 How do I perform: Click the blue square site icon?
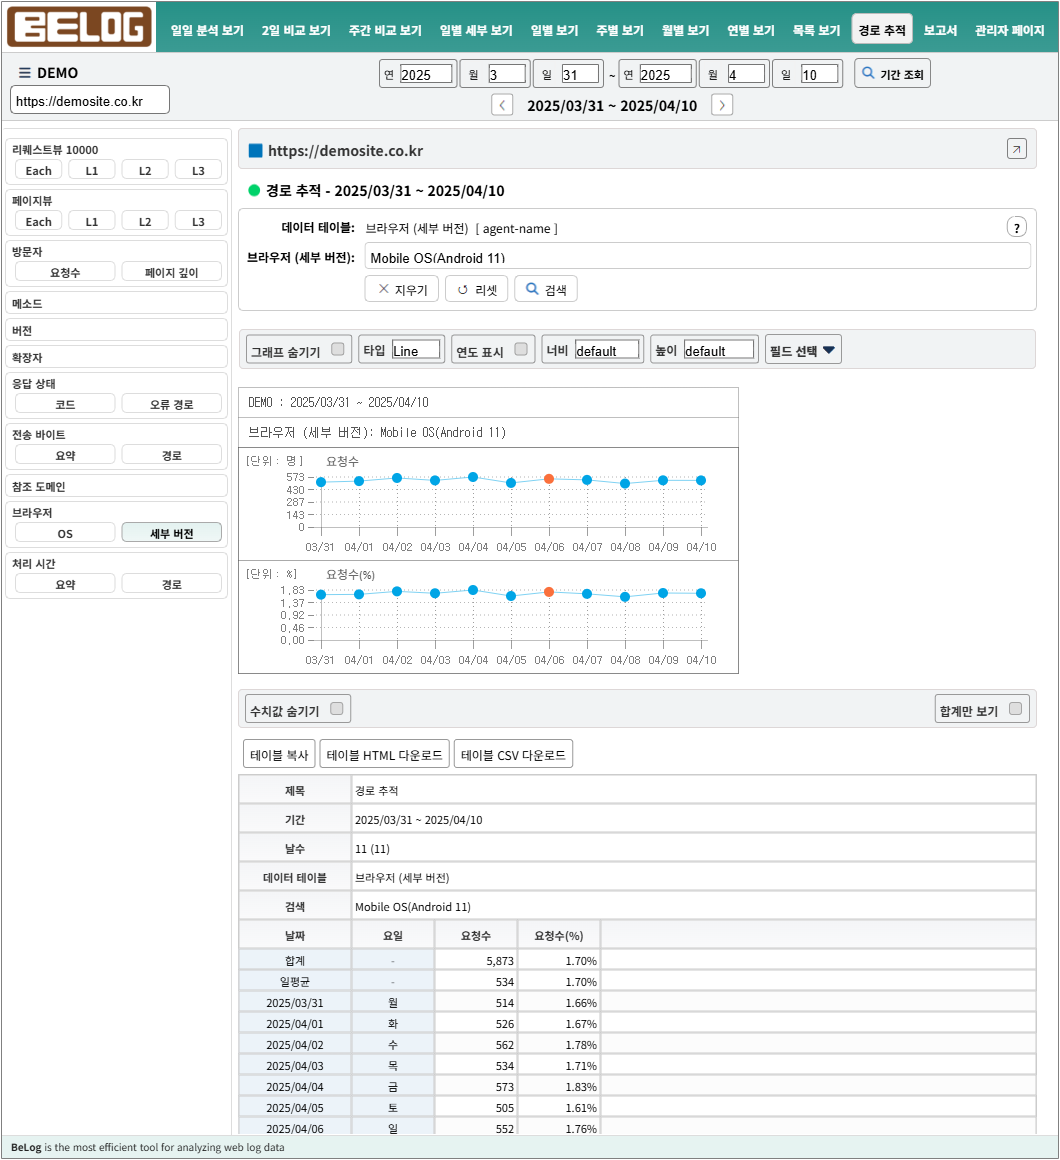(x=256, y=151)
